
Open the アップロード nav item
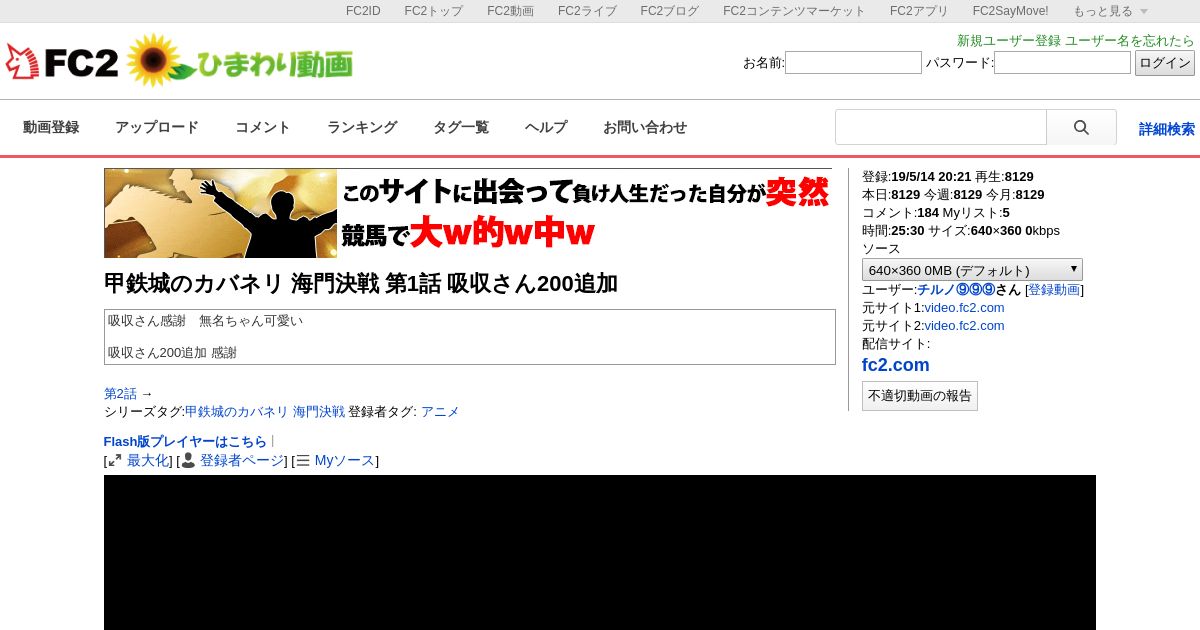click(157, 127)
